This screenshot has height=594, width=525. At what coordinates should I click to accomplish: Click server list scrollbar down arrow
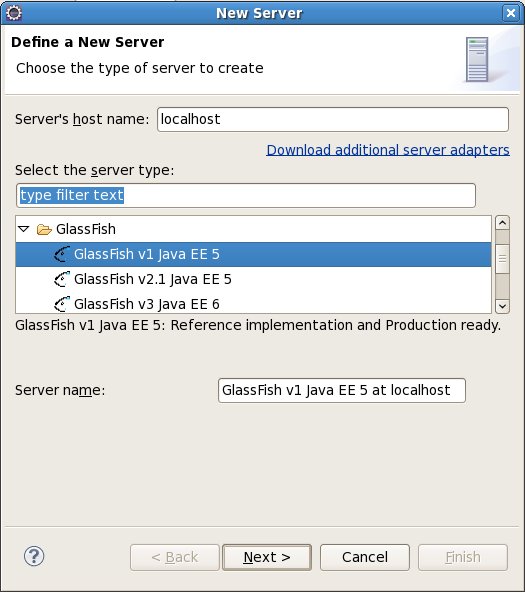coord(502,306)
